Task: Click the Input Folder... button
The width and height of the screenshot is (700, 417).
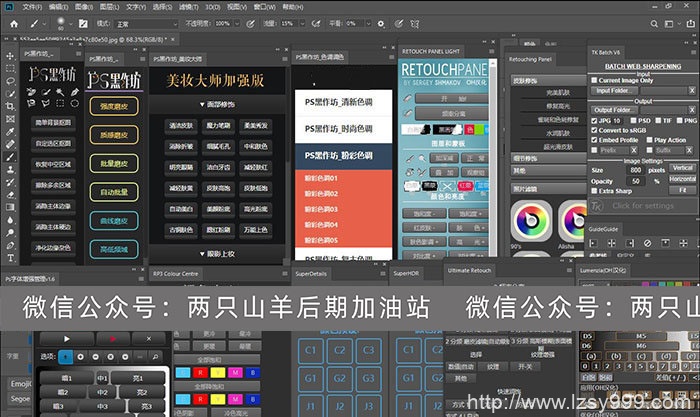Action: (x=614, y=89)
